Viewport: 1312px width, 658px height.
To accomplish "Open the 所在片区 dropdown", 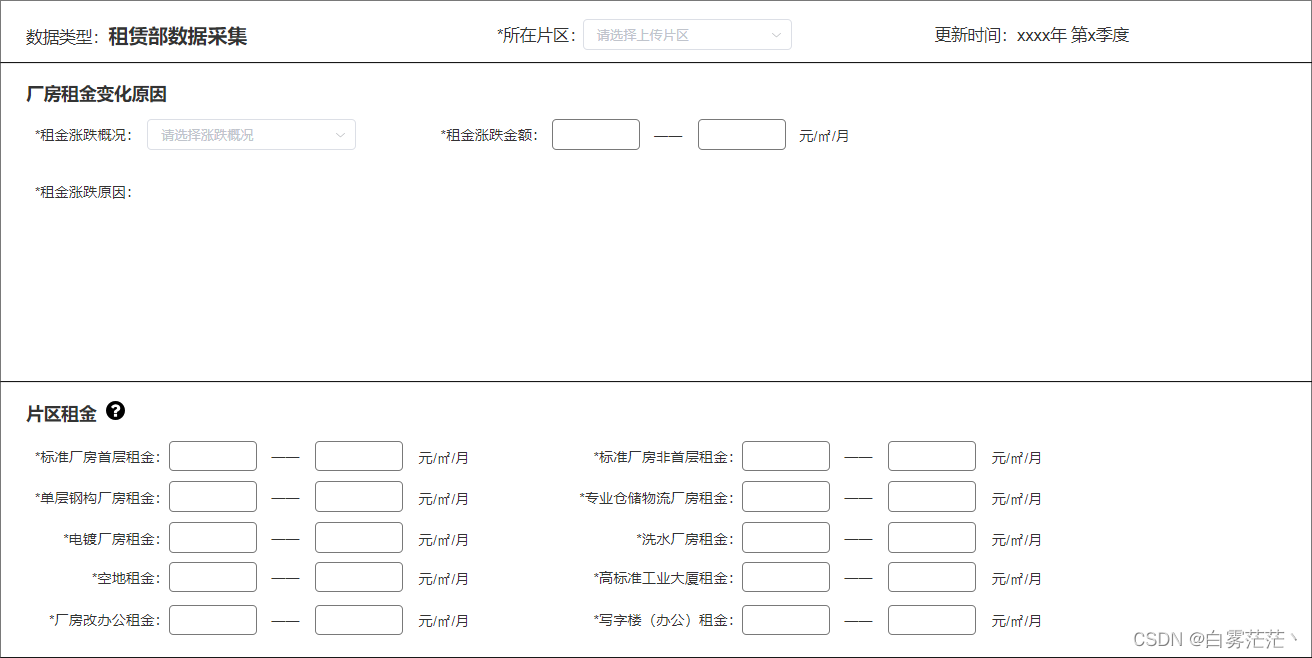I will (x=687, y=35).
